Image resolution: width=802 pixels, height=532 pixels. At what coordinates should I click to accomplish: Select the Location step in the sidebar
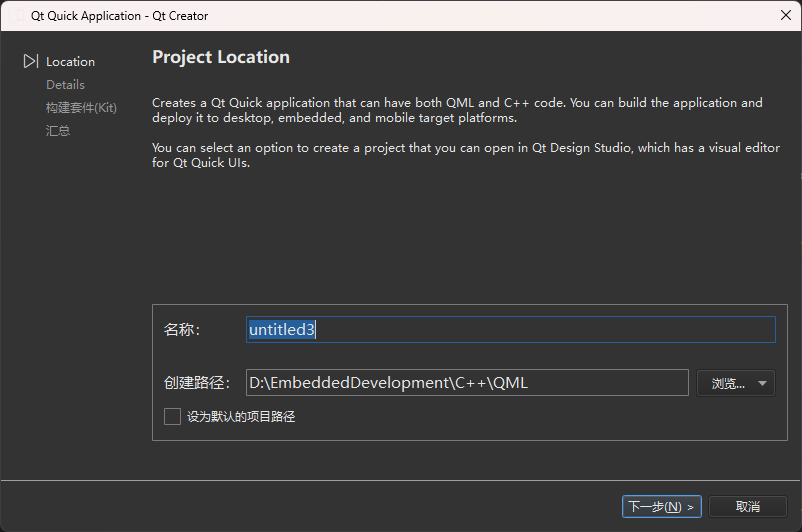[71, 61]
